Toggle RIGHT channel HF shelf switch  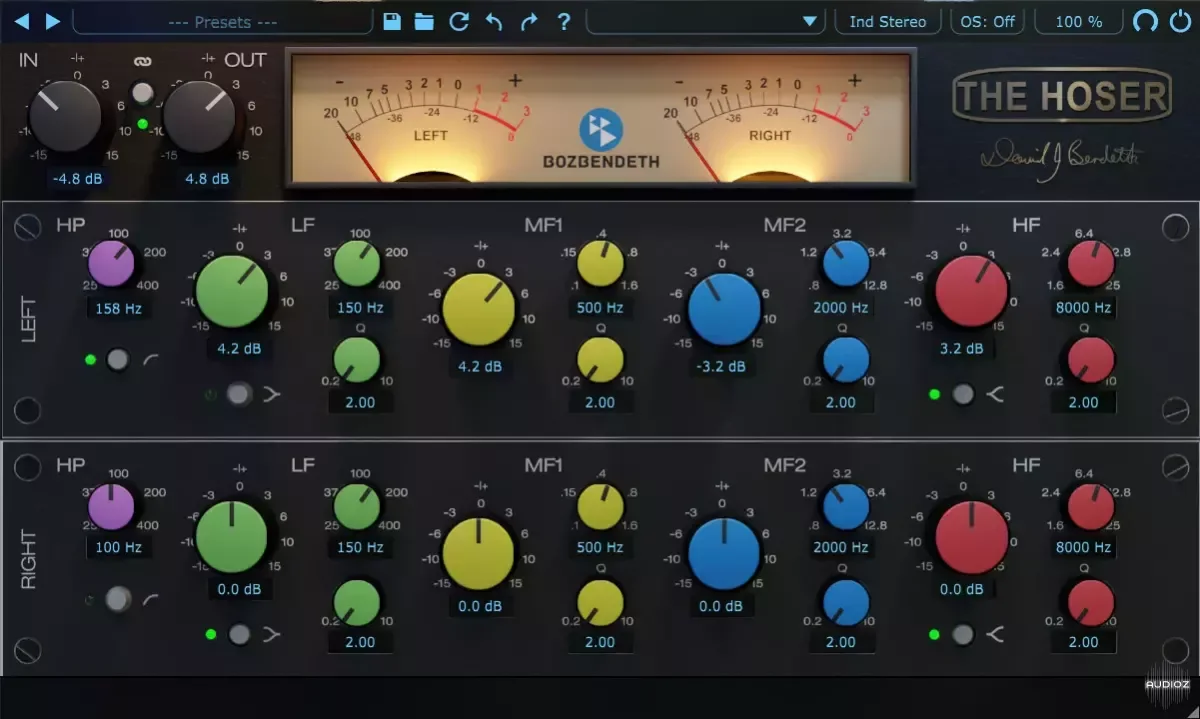[x=963, y=634]
